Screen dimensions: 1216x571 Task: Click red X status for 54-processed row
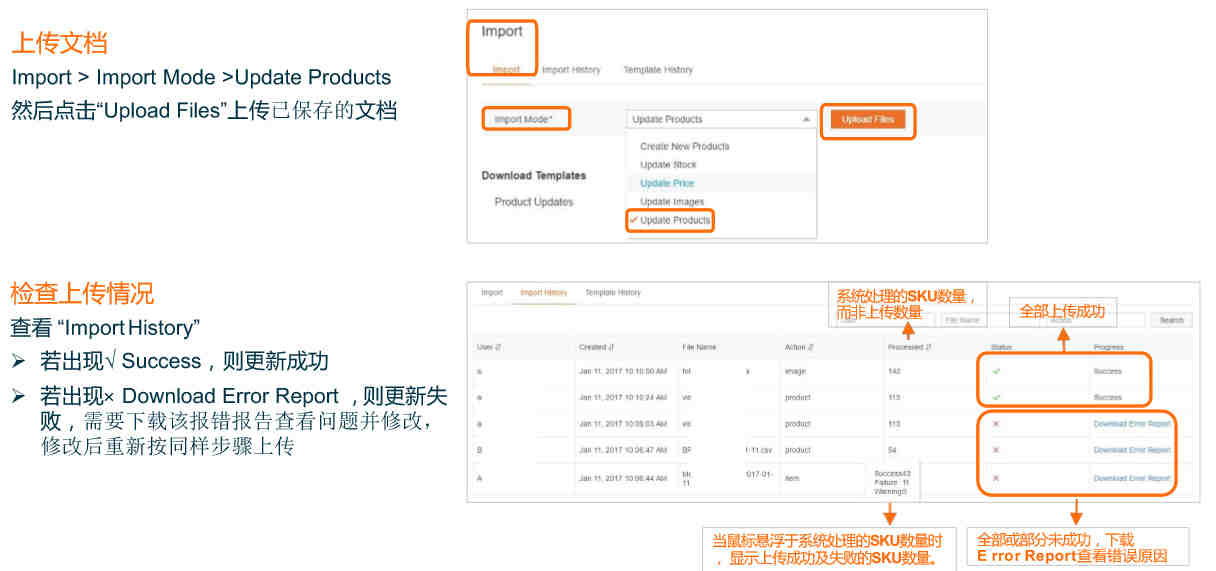[996, 450]
